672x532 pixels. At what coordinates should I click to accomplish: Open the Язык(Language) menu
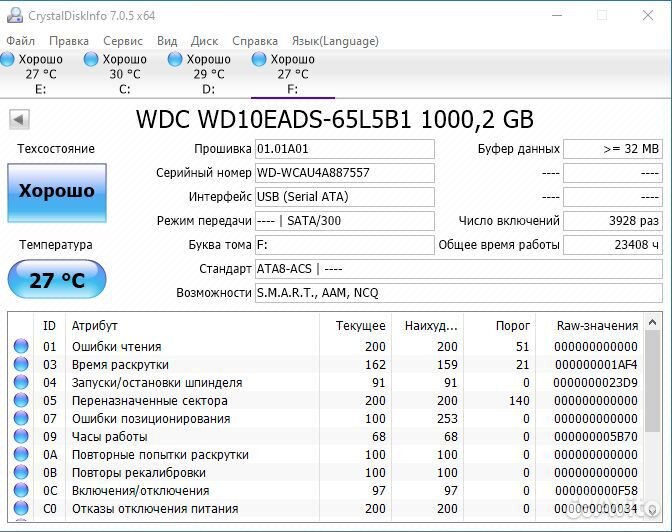pos(335,41)
